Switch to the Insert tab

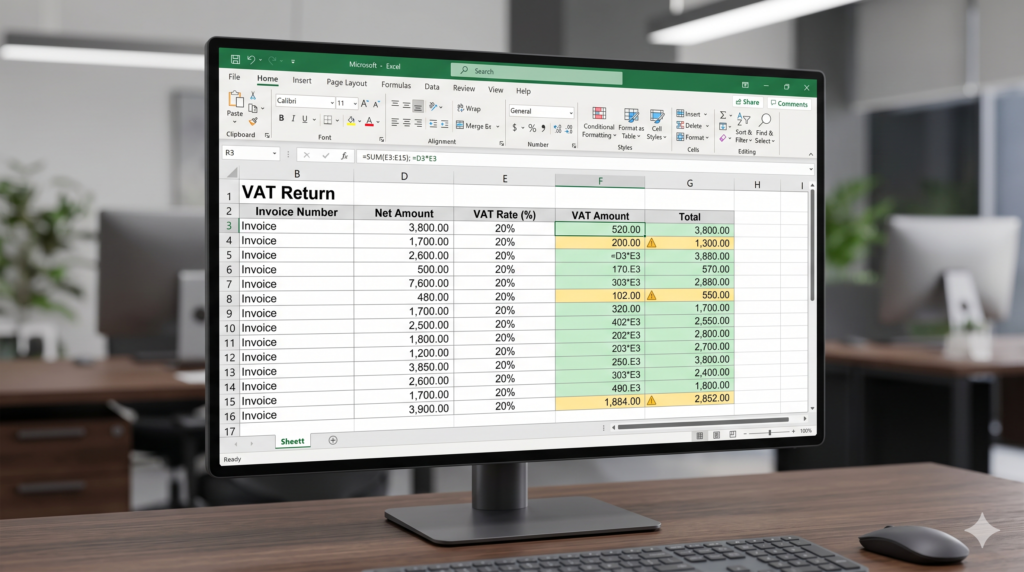click(302, 80)
